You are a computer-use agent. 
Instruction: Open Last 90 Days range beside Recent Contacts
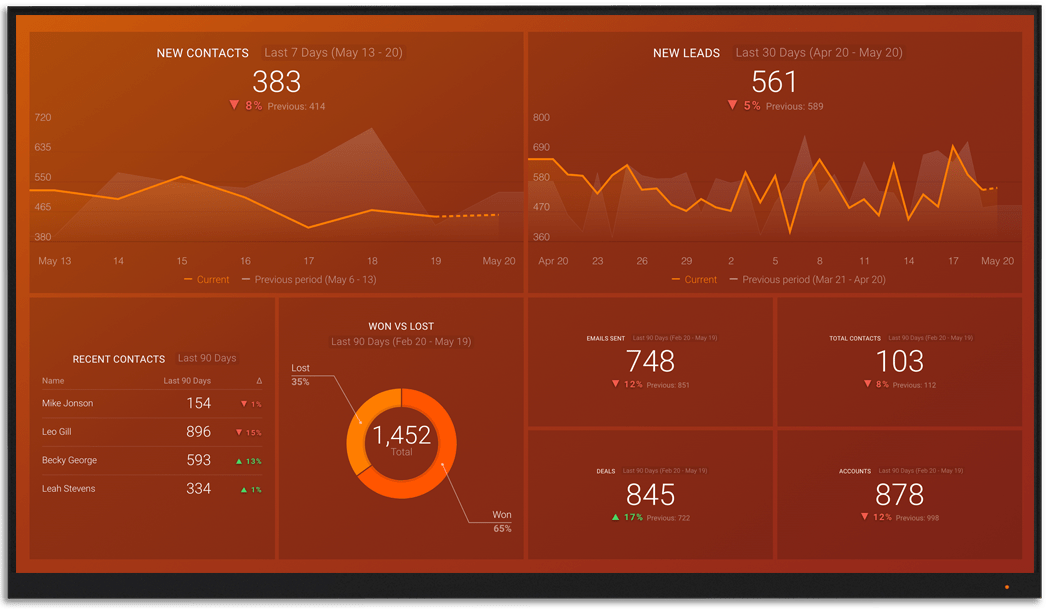tap(207, 358)
